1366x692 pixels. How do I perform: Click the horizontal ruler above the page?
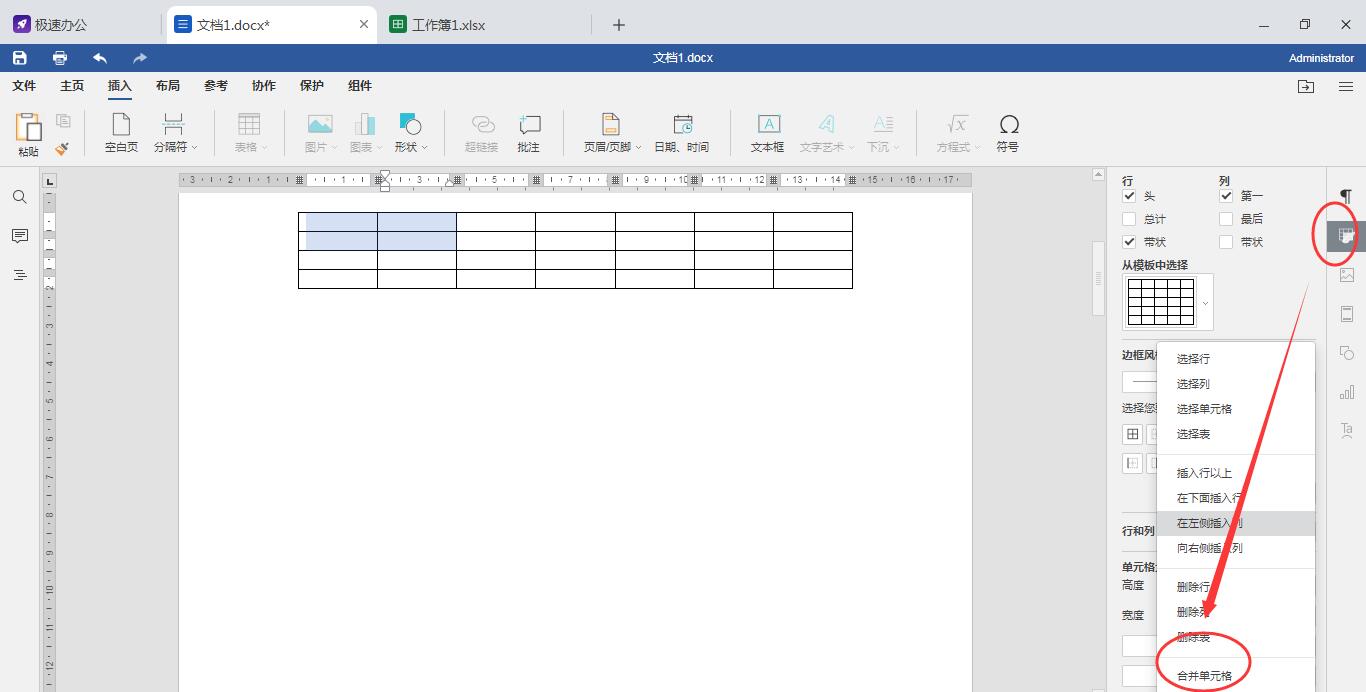point(575,180)
